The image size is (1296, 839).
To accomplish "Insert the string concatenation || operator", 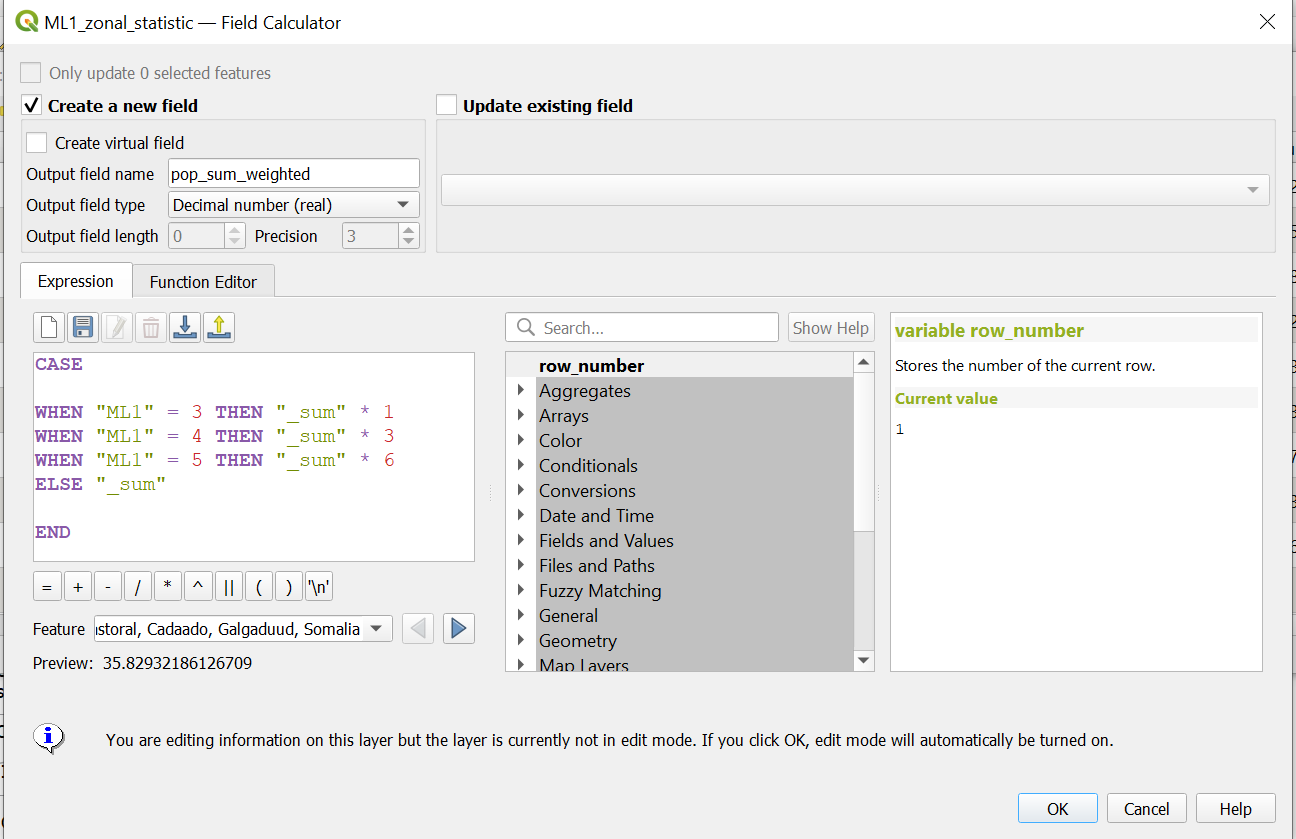I will pyautogui.click(x=229, y=587).
